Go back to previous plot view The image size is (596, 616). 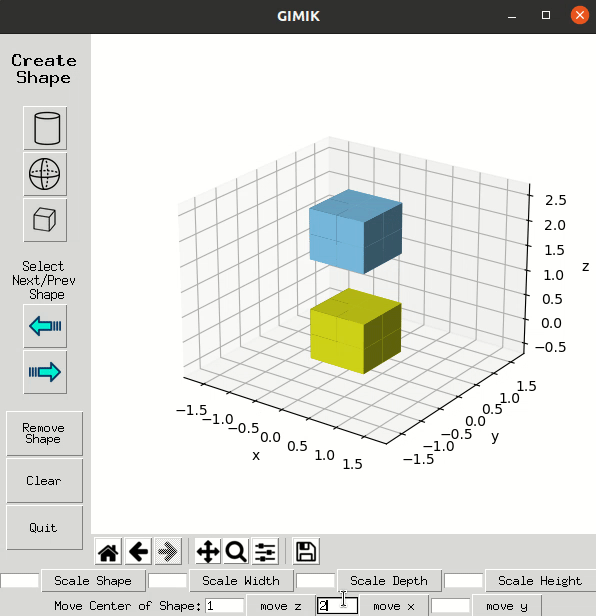(x=138, y=552)
